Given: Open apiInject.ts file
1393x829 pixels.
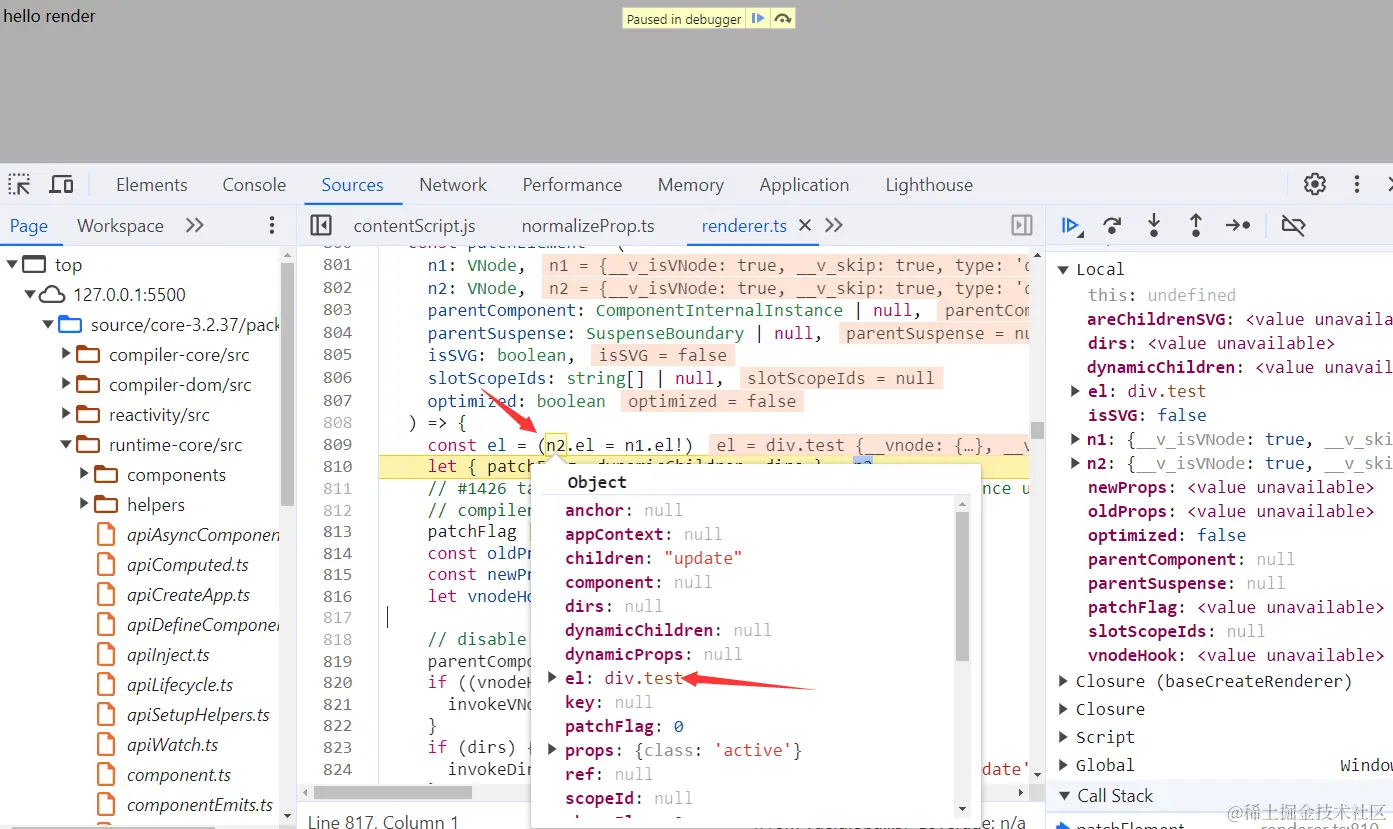Looking at the screenshot, I should tap(168, 655).
